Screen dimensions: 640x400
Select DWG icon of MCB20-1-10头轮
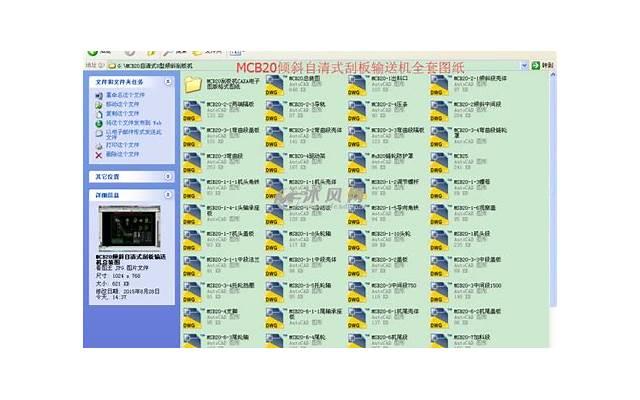(357, 240)
